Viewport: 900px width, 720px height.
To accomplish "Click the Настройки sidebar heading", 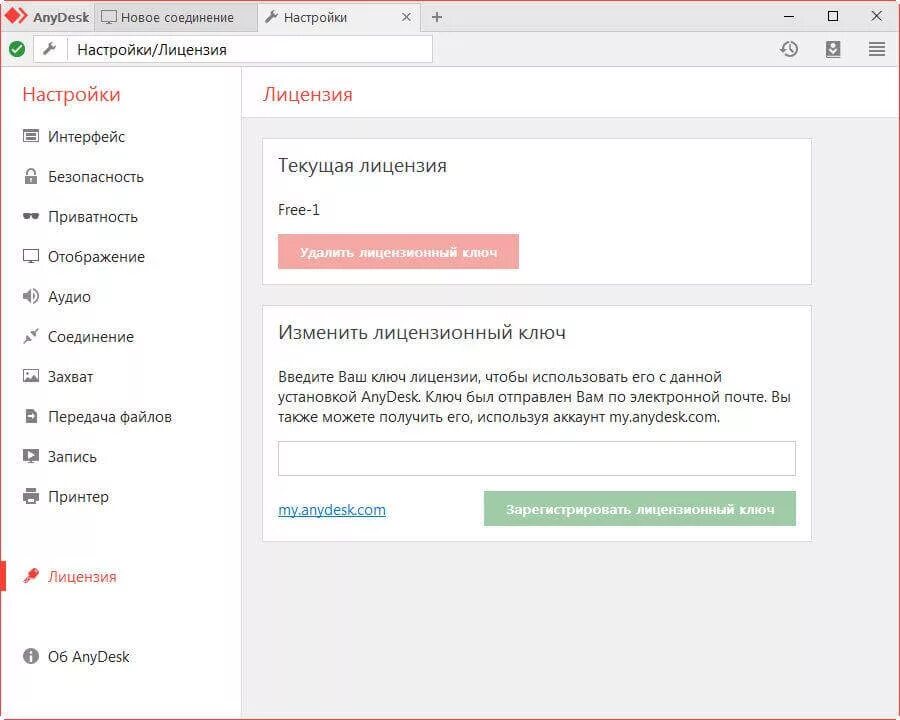I will click(x=71, y=94).
